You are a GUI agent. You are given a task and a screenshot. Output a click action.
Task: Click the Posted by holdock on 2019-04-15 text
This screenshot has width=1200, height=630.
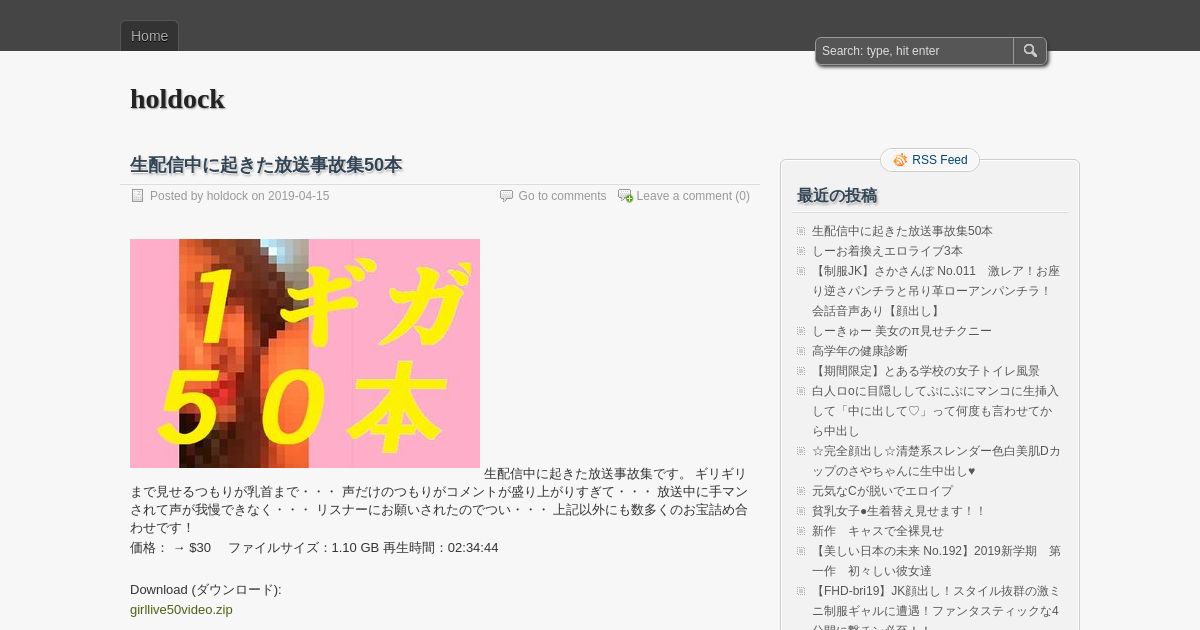239,196
